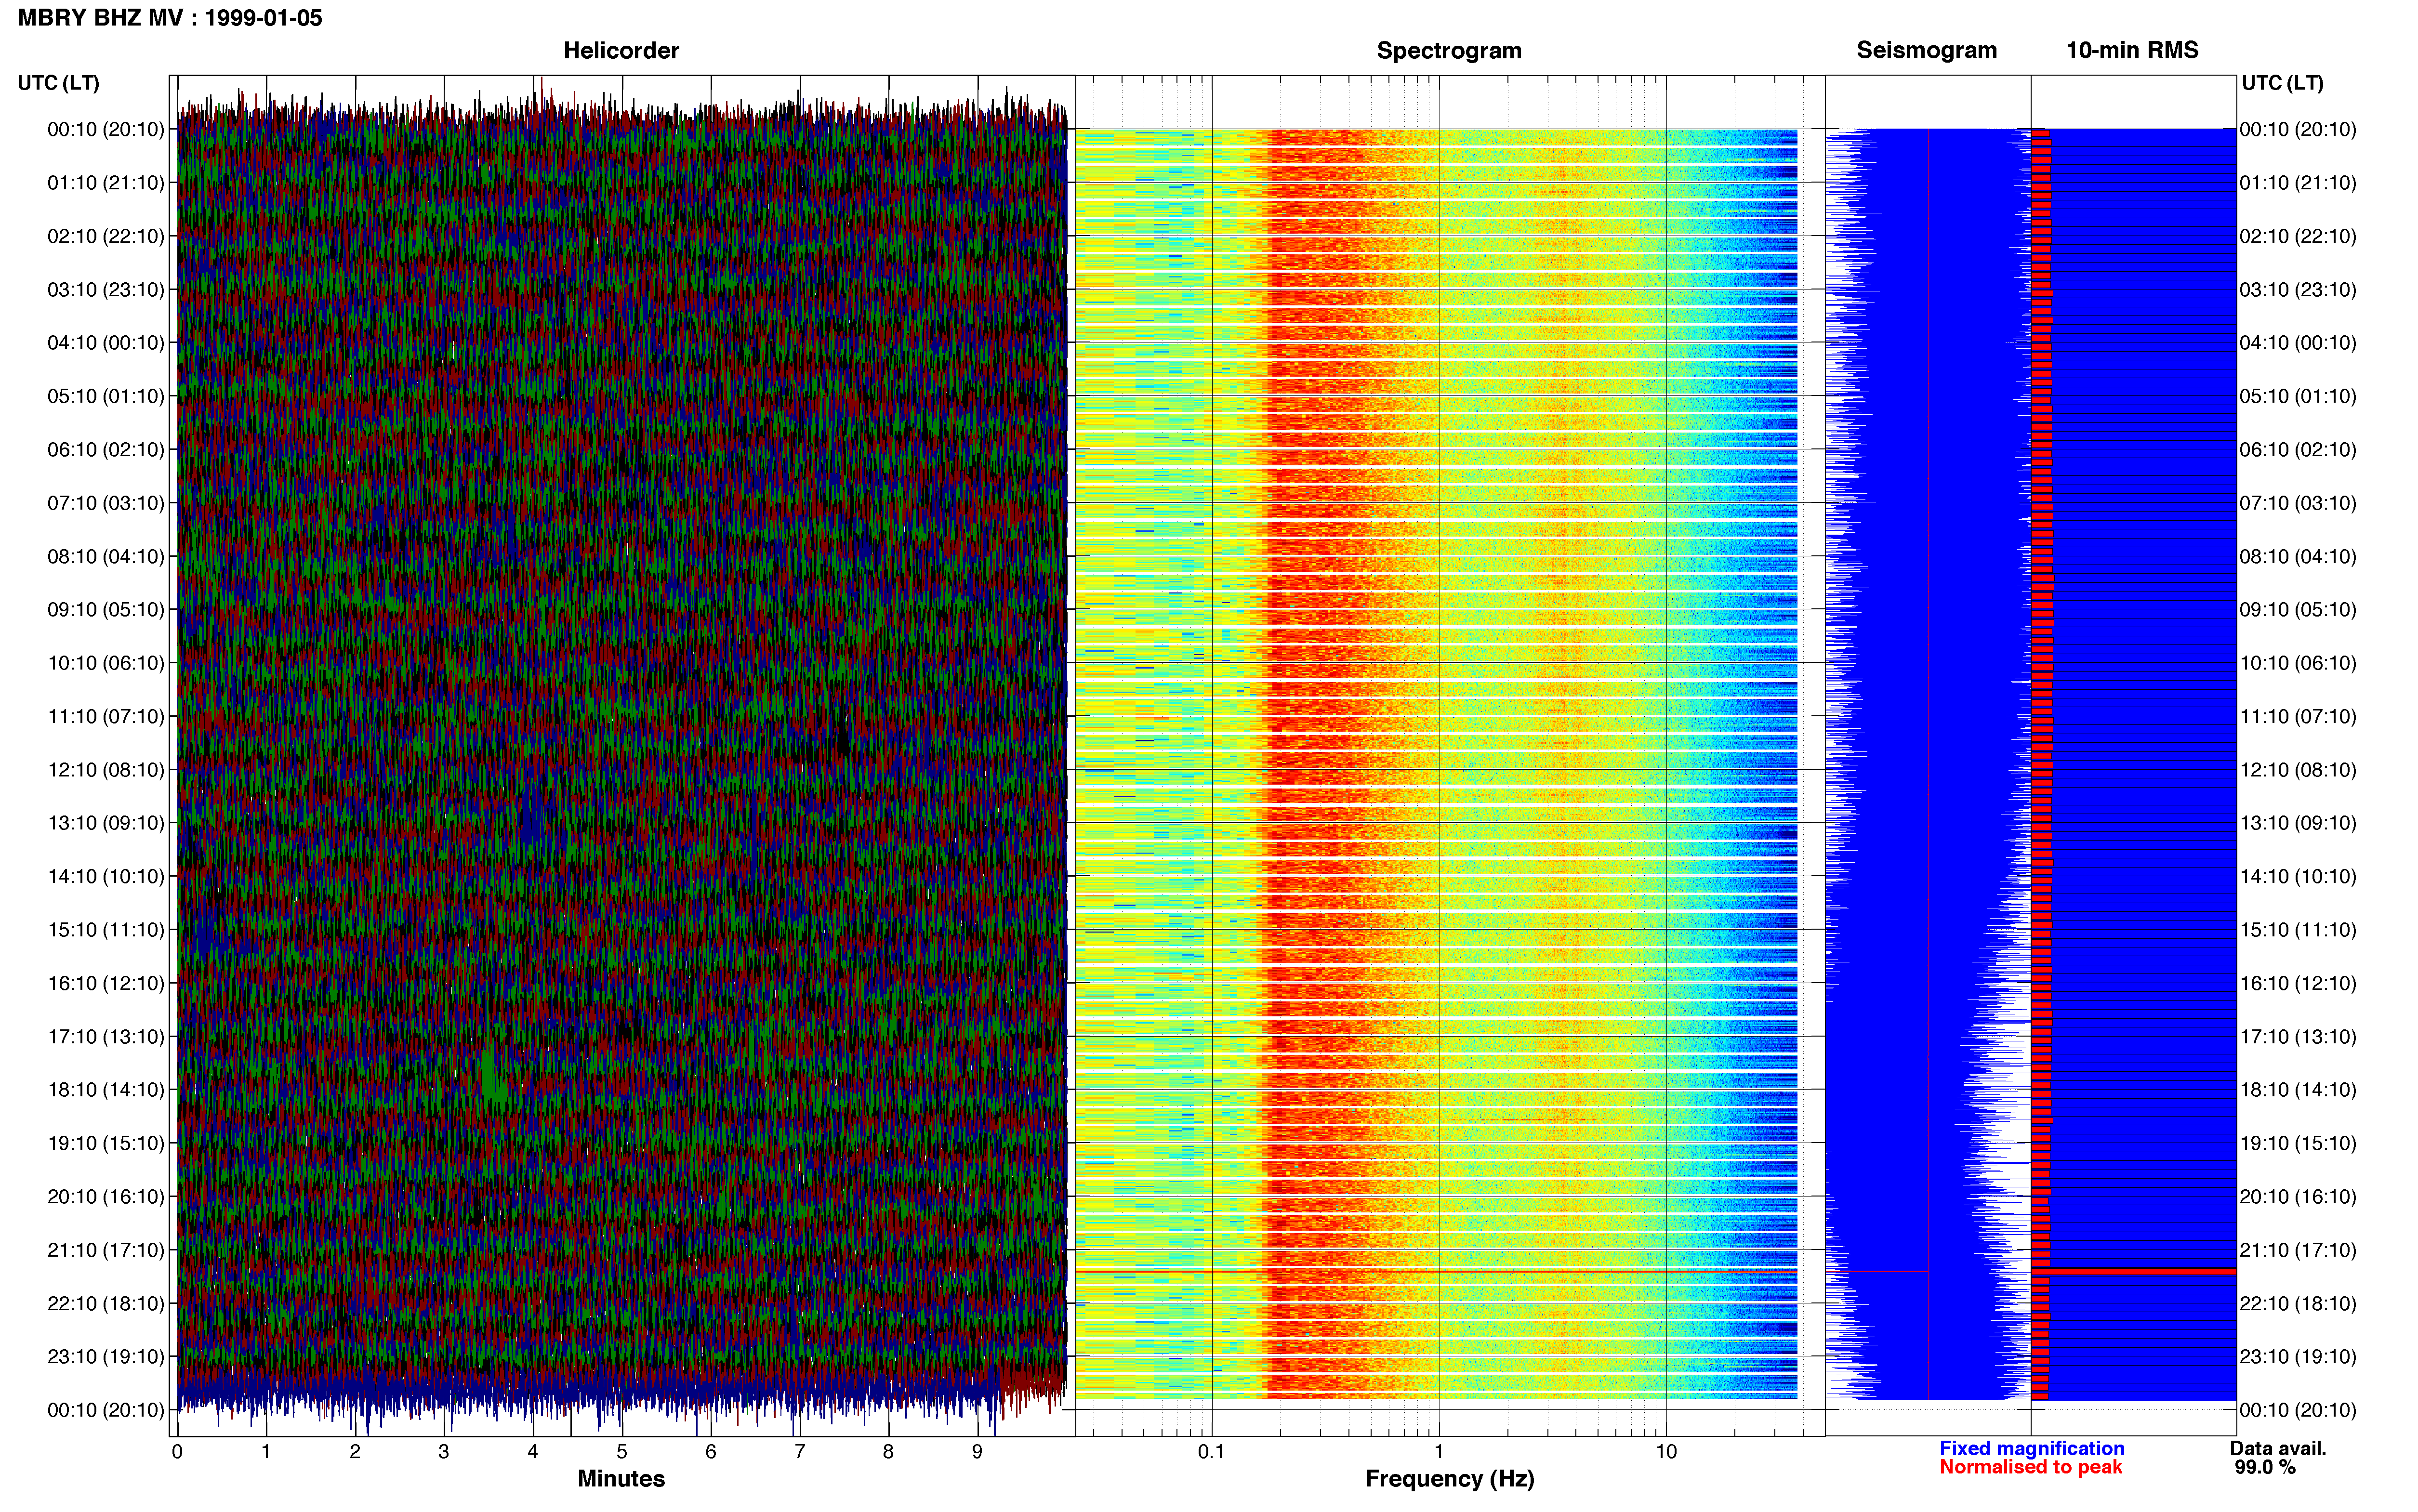Screen dimensions: 2418x1512
Task: Click left time label 19:10 (15:10)
Action: (x=106, y=1143)
